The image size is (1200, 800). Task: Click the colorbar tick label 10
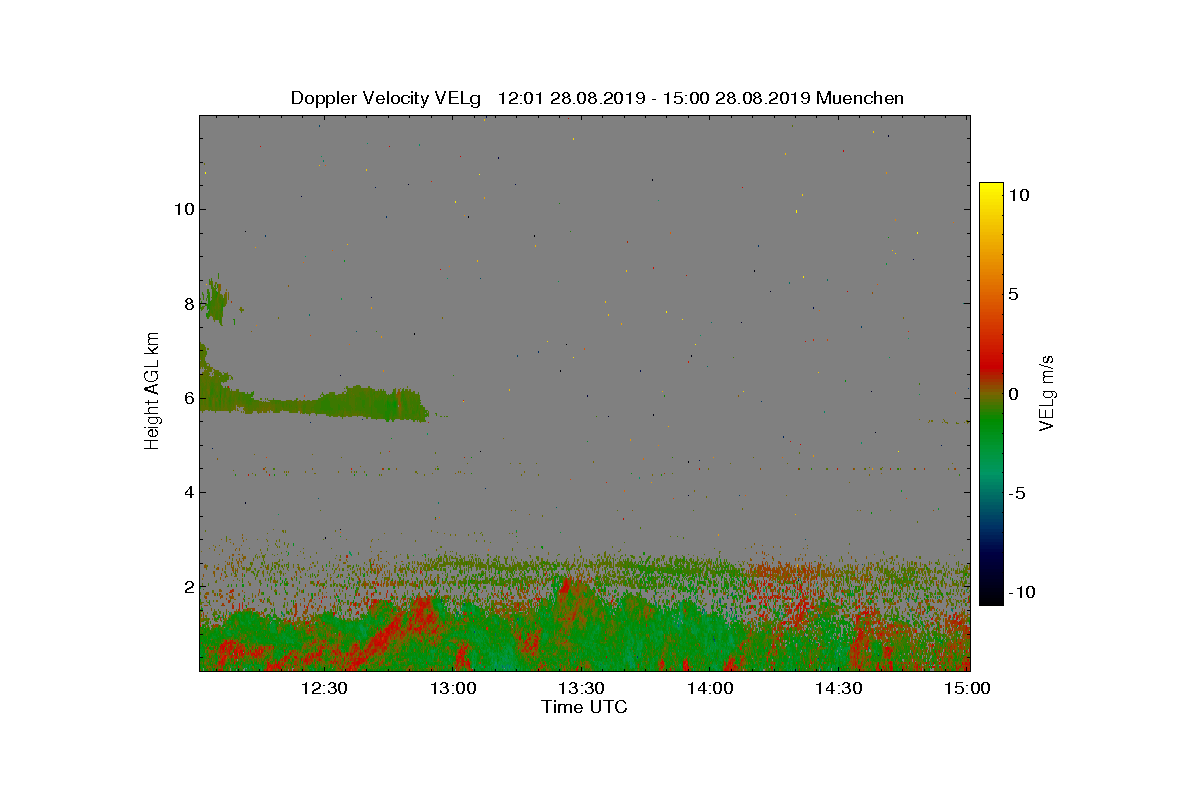click(x=1018, y=196)
